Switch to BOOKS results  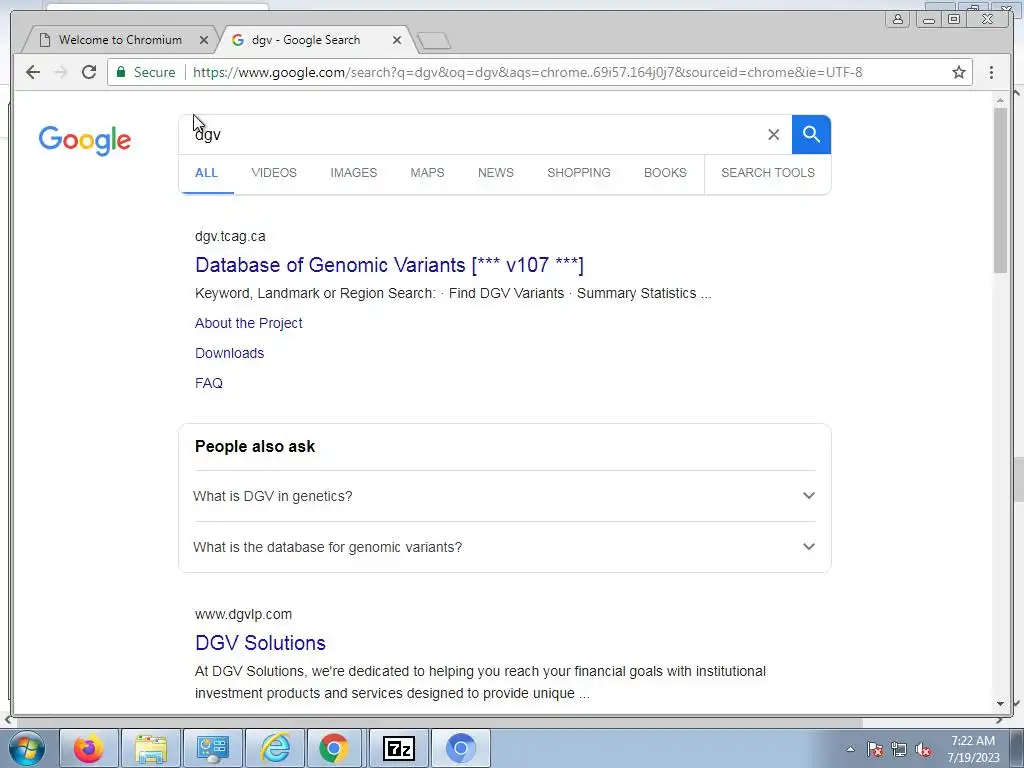pos(665,173)
